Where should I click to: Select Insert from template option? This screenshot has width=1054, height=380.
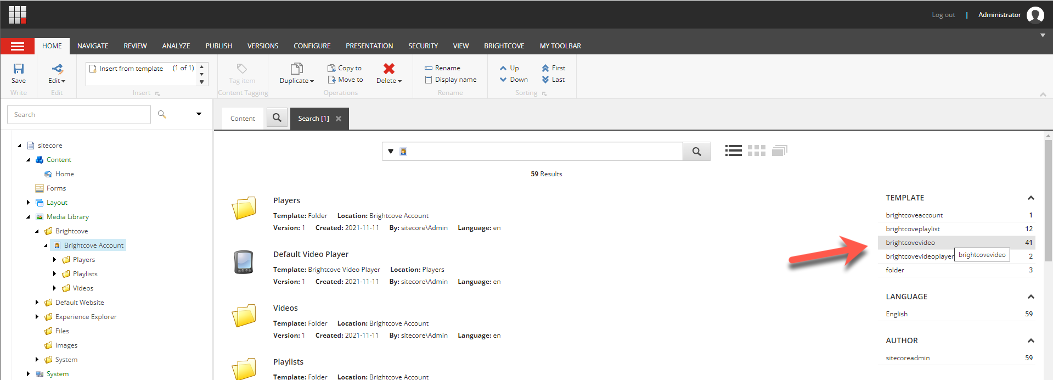tap(131, 68)
